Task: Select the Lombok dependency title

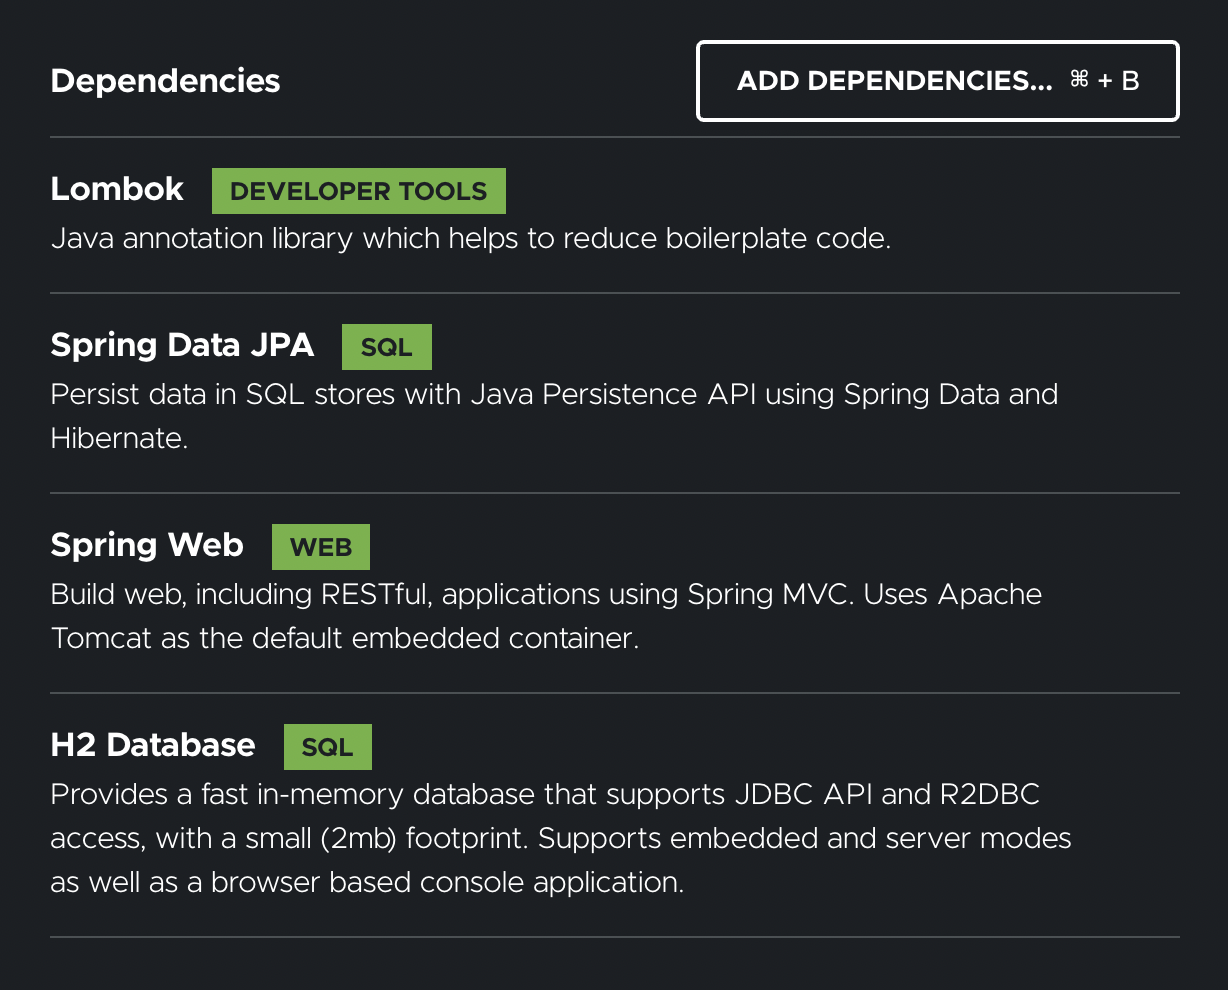Action: (117, 189)
